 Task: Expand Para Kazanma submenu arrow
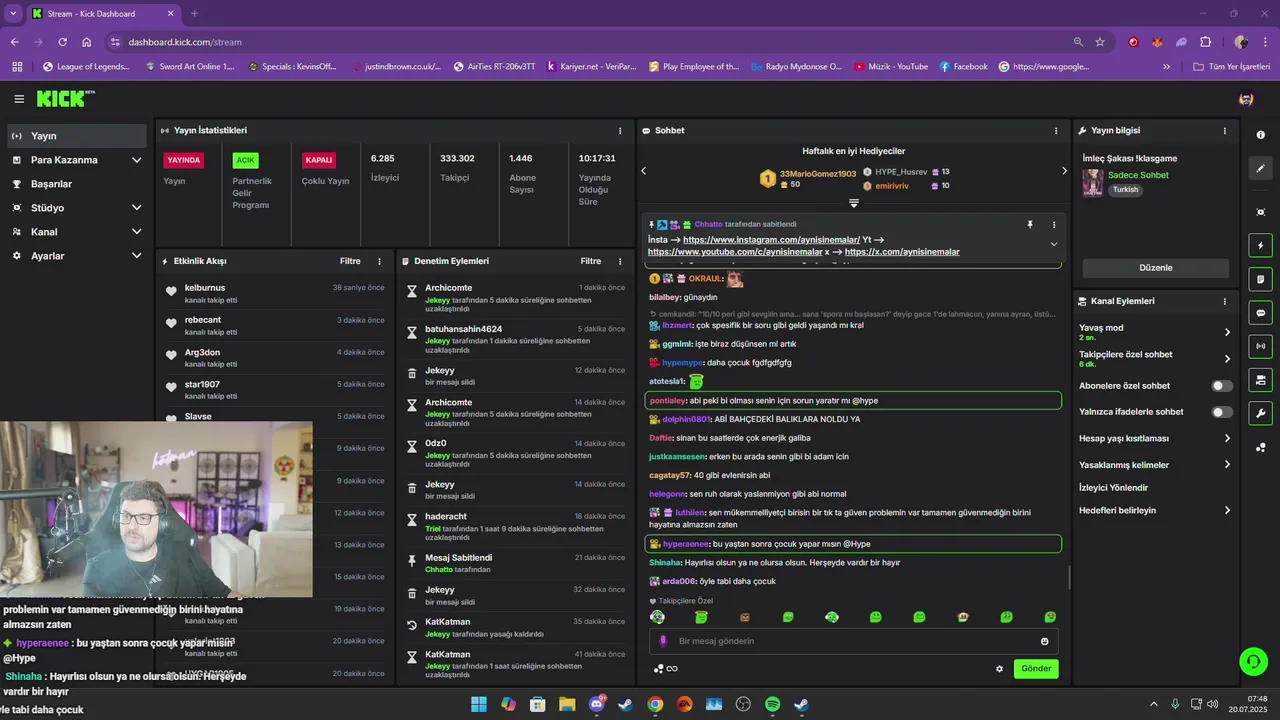point(136,160)
